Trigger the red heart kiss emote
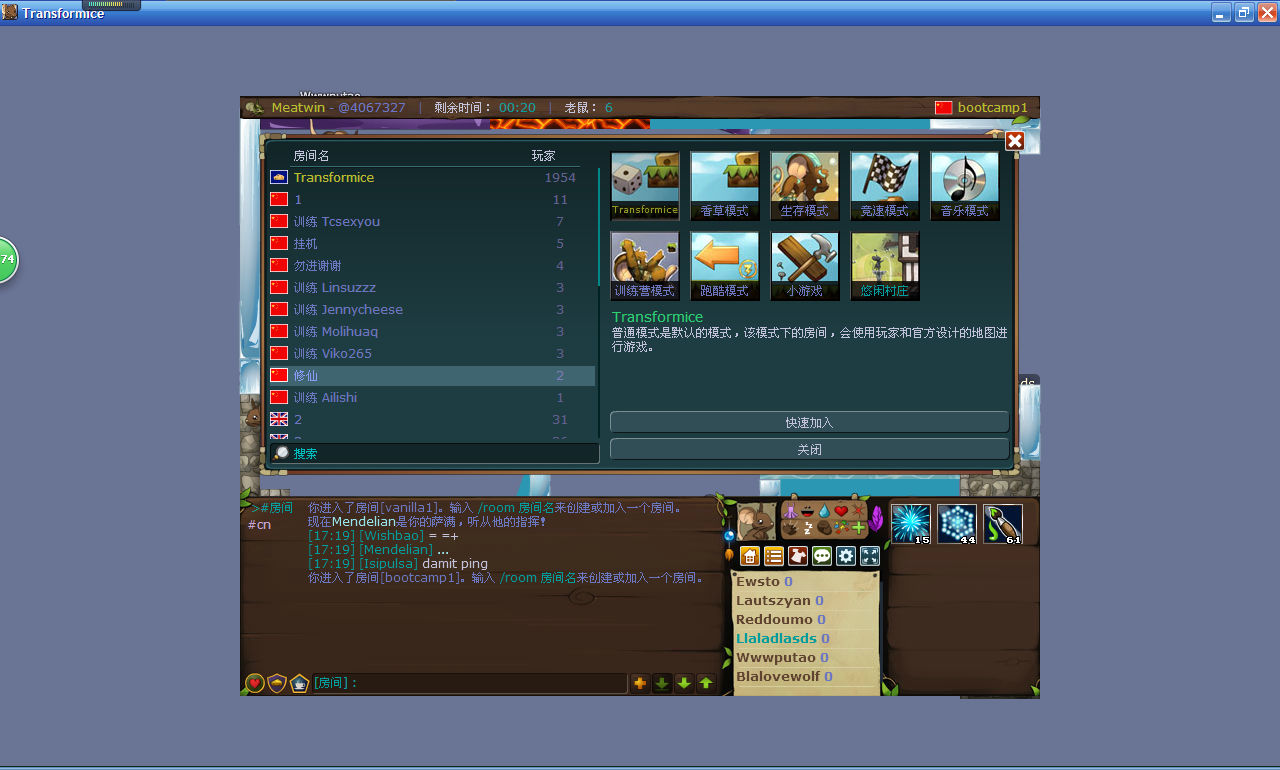 [841, 510]
